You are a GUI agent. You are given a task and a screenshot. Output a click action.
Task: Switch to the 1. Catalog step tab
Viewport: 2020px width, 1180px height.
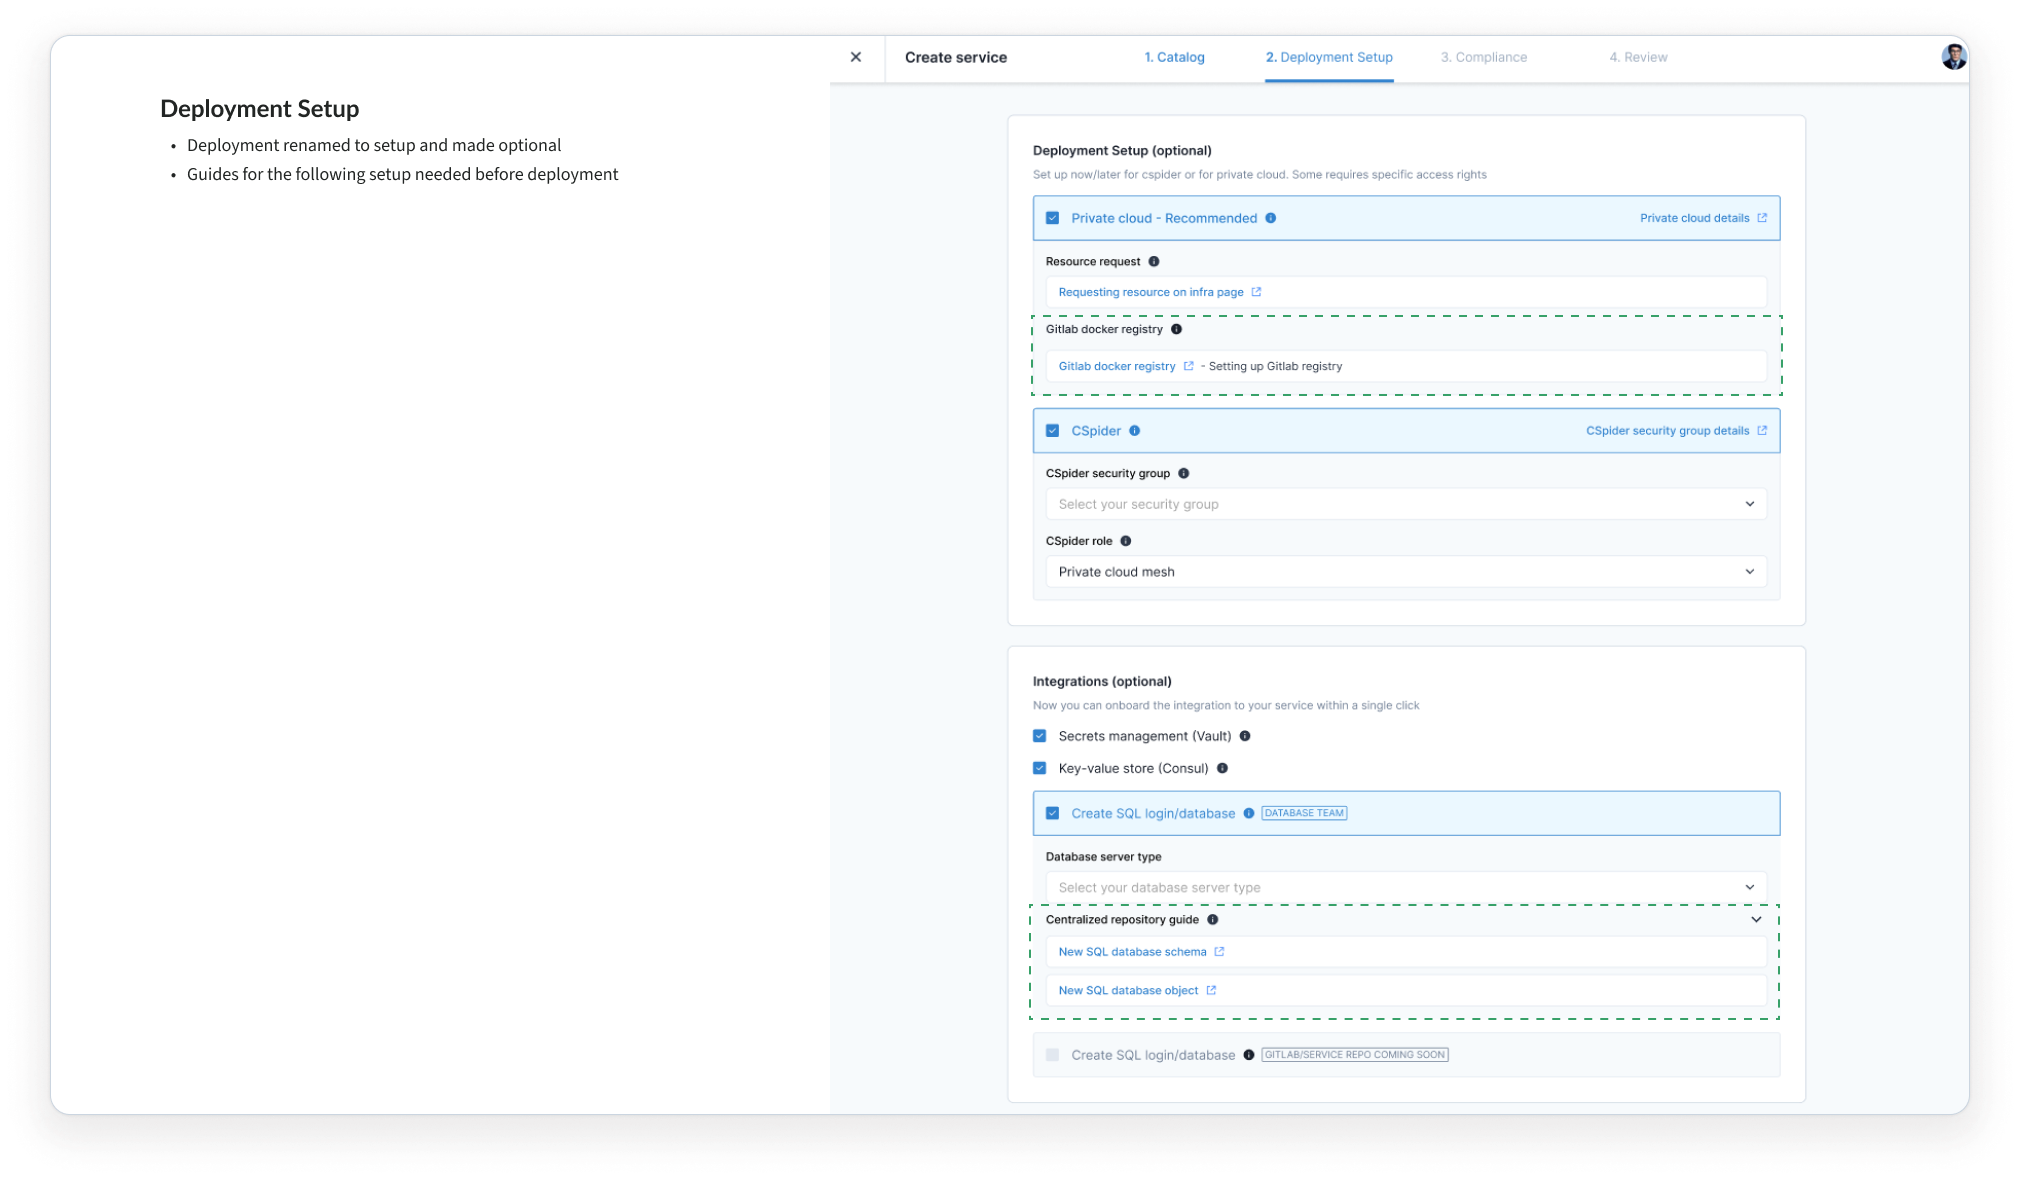click(x=1174, y=57)
